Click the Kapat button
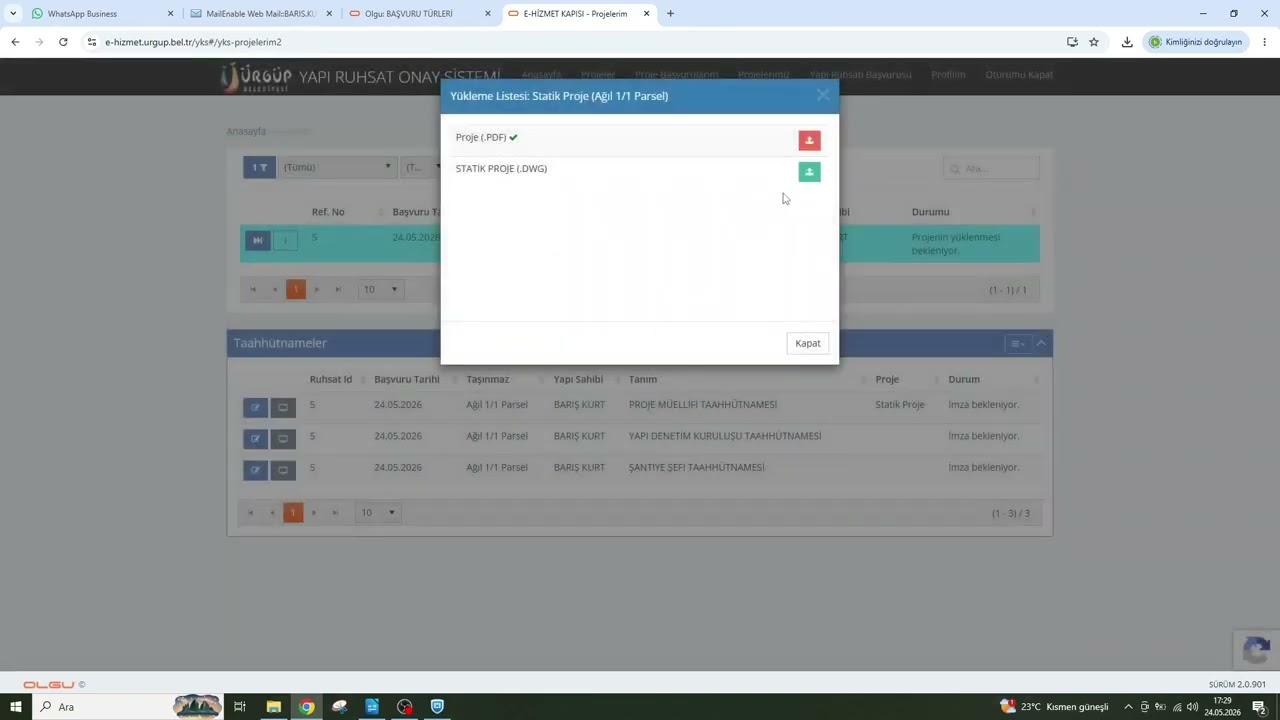The image size is (1280, 720). (x=807, y=343)
